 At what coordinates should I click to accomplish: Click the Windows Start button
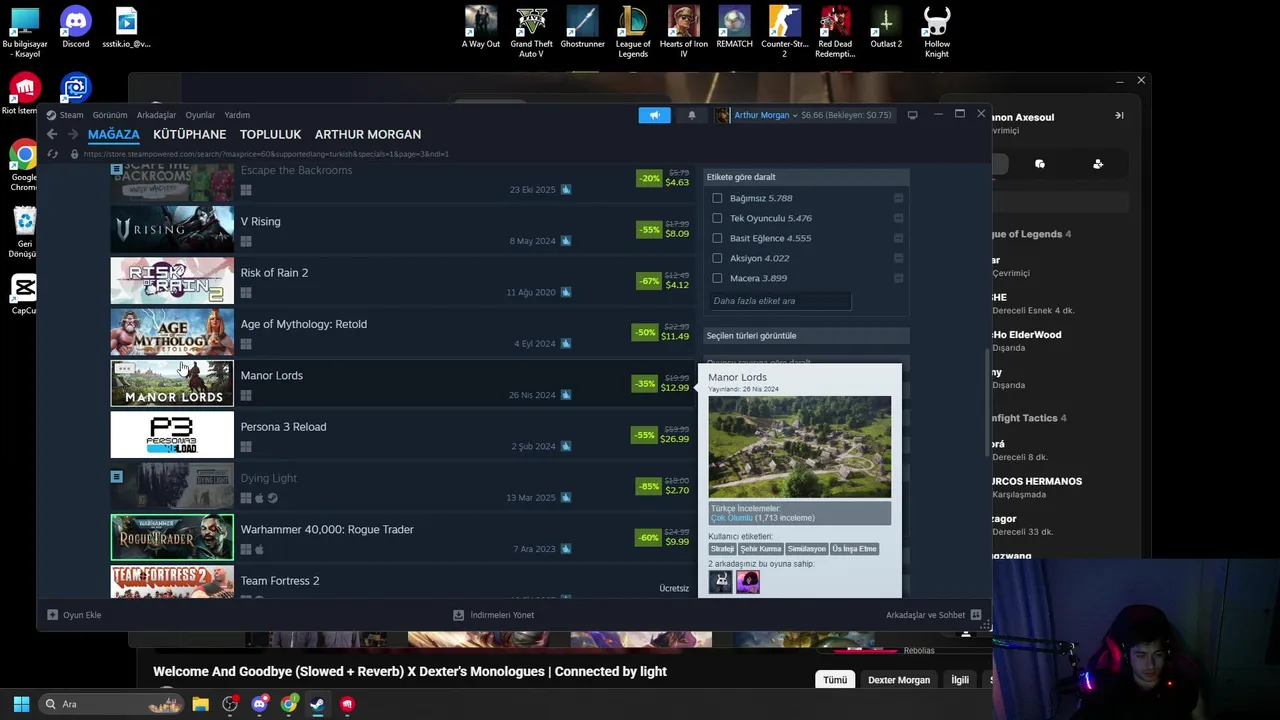click(21, 704)
